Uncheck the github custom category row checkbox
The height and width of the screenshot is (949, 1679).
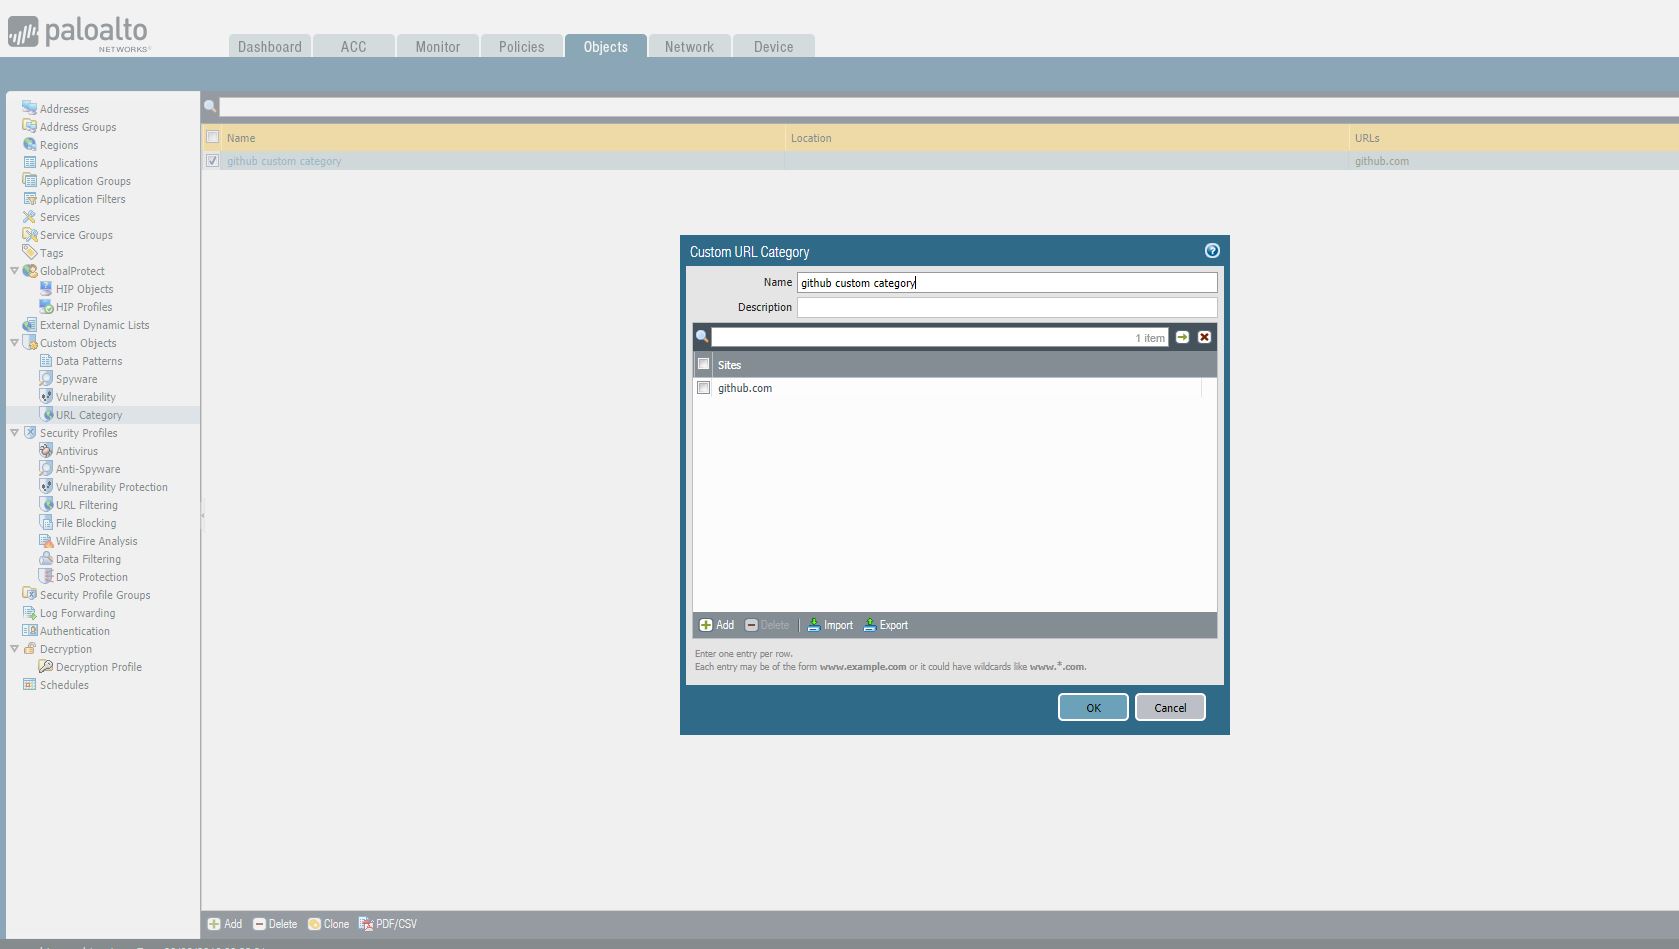pyautogui.click(x=212, y=160)
